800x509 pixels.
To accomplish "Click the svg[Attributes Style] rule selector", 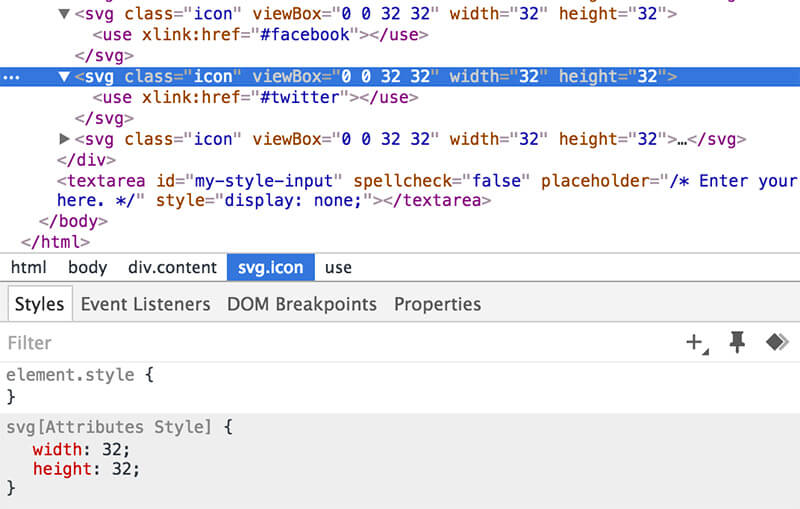I will pyautogui.click(x=109, y=427).
